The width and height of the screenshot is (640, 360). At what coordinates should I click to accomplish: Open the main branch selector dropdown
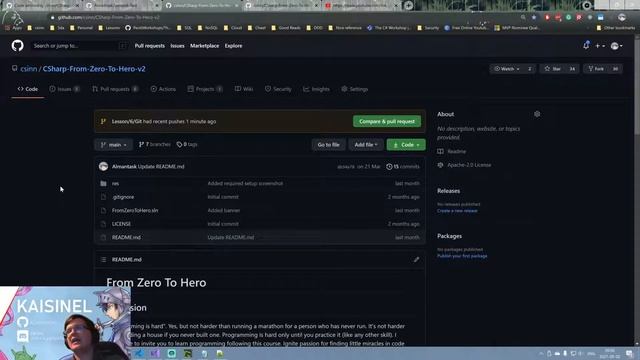pos(113,145)
